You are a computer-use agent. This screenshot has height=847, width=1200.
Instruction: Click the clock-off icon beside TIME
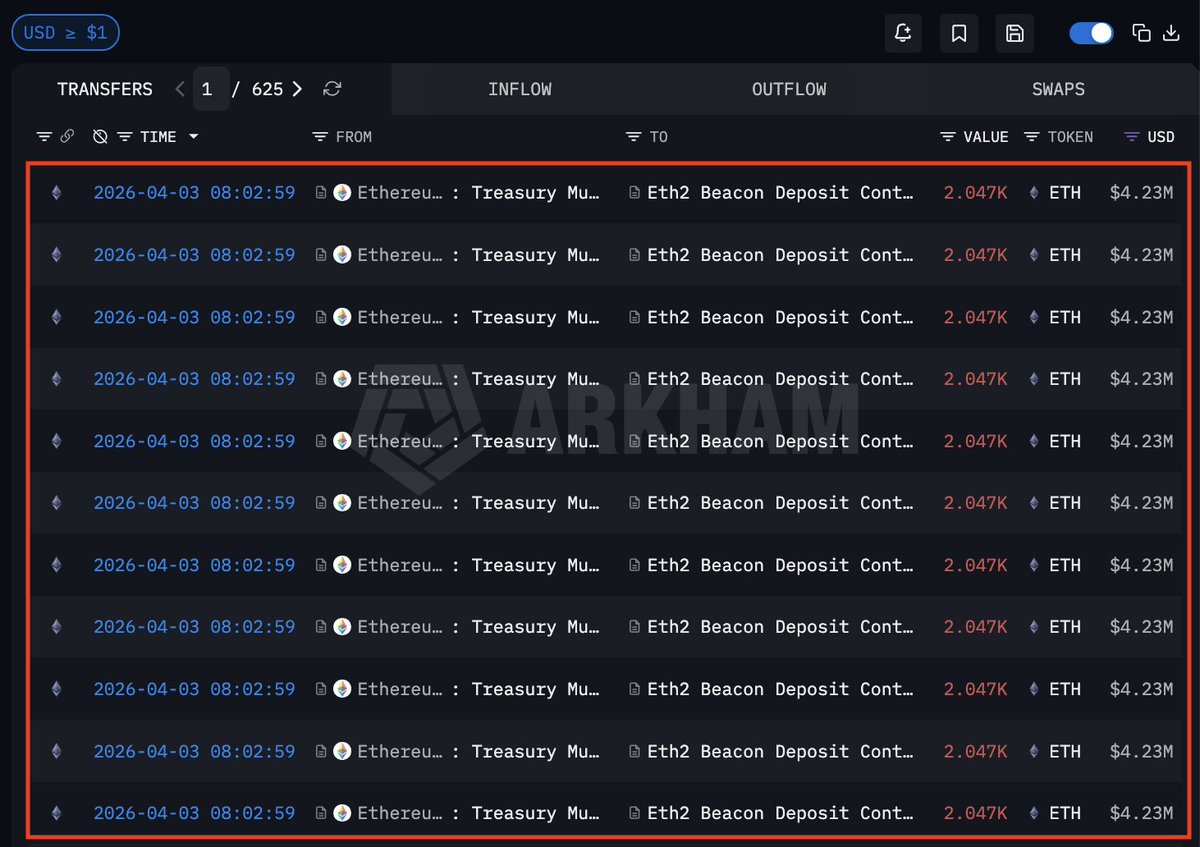click(x=100, y=136)
